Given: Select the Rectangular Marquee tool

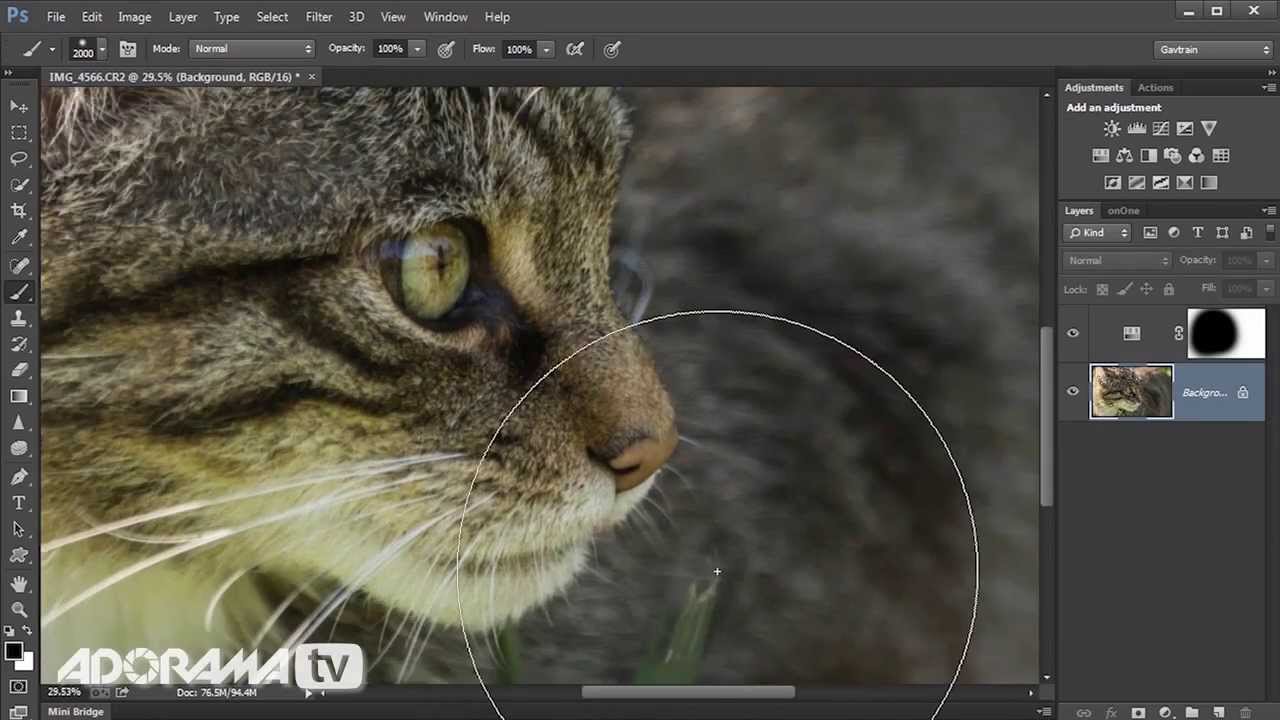Looking at the screenshot, I should pos(19,132).
